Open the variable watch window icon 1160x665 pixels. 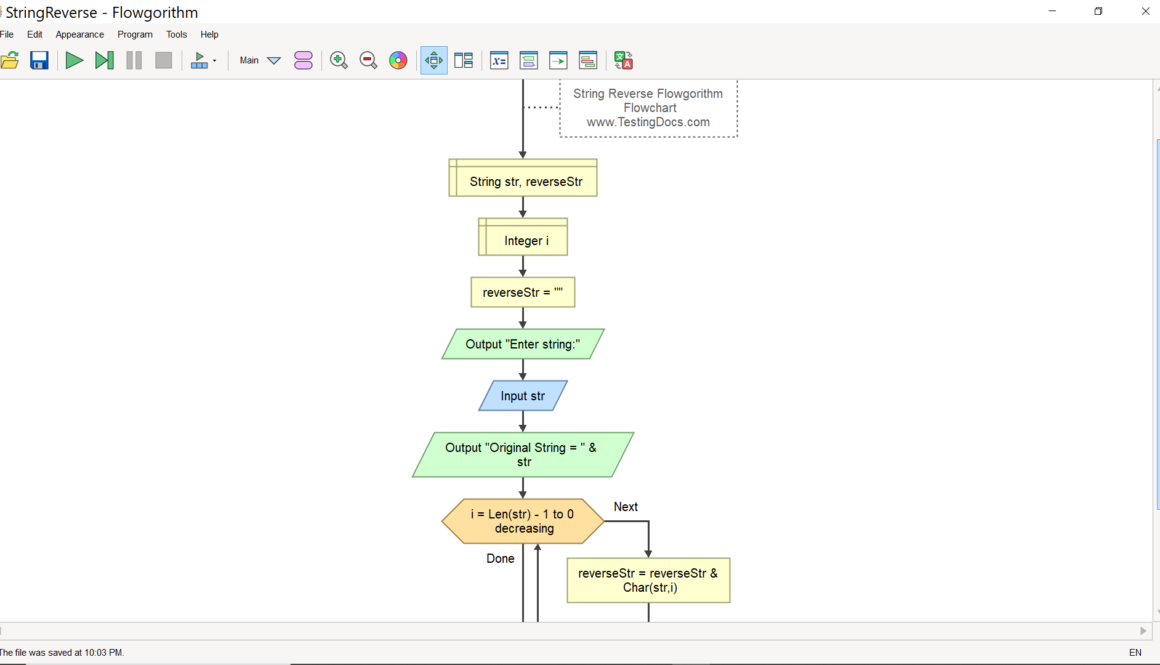(499, 61)
